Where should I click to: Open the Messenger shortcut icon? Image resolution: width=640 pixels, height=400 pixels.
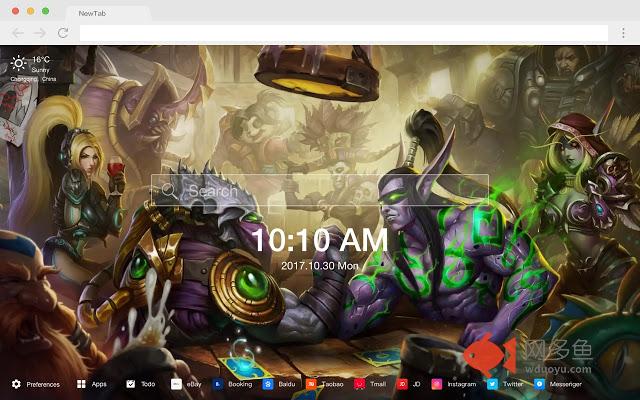point(539,384)
